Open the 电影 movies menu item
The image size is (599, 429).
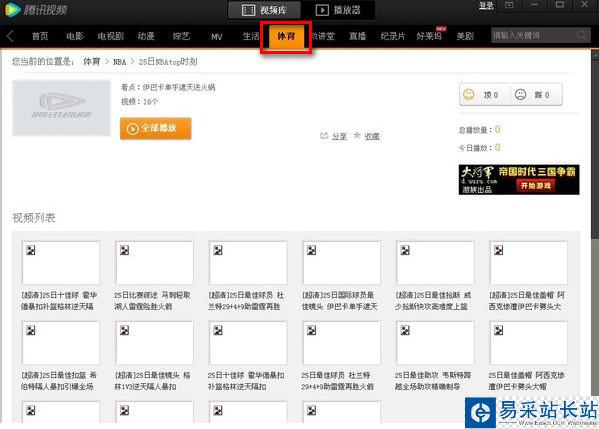(74, 36)
